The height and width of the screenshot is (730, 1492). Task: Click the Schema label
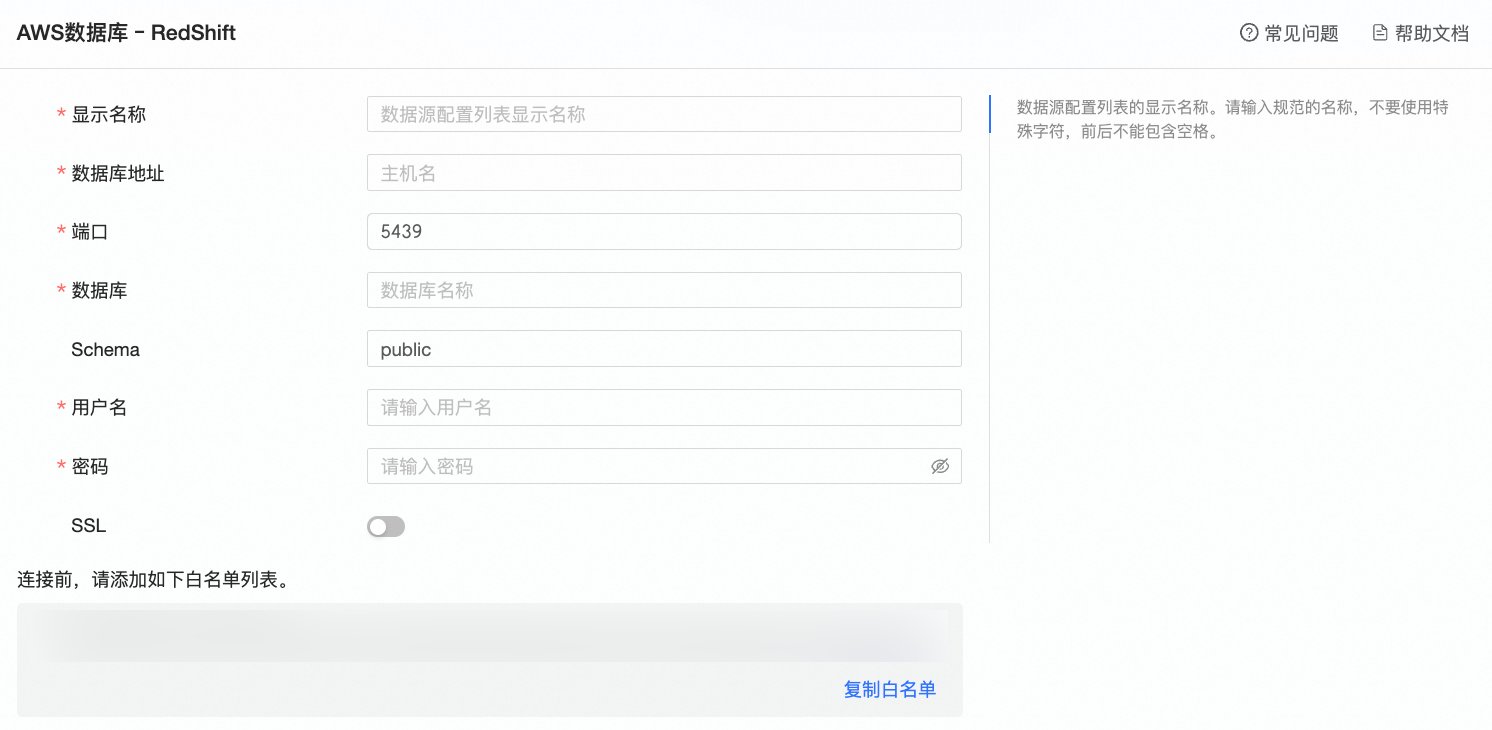coord(105,350)
